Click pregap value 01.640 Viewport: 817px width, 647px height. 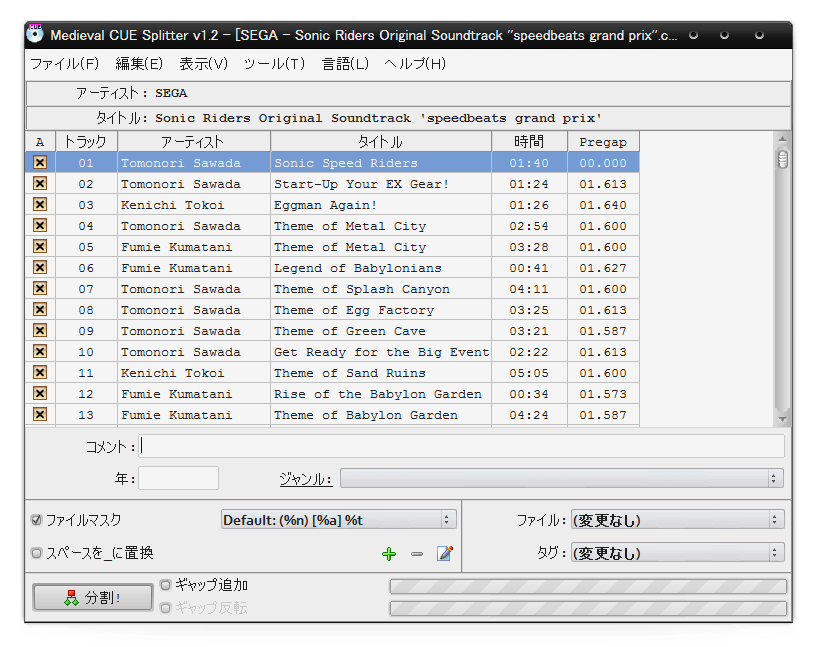pos(603,205)
